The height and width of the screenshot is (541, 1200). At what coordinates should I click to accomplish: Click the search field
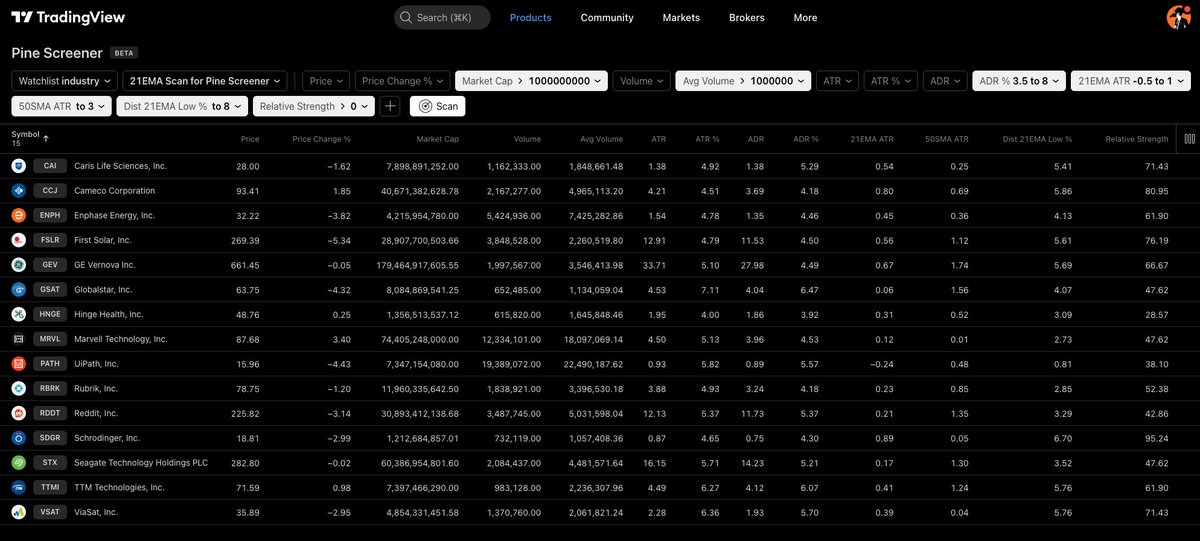coord(442,17)
